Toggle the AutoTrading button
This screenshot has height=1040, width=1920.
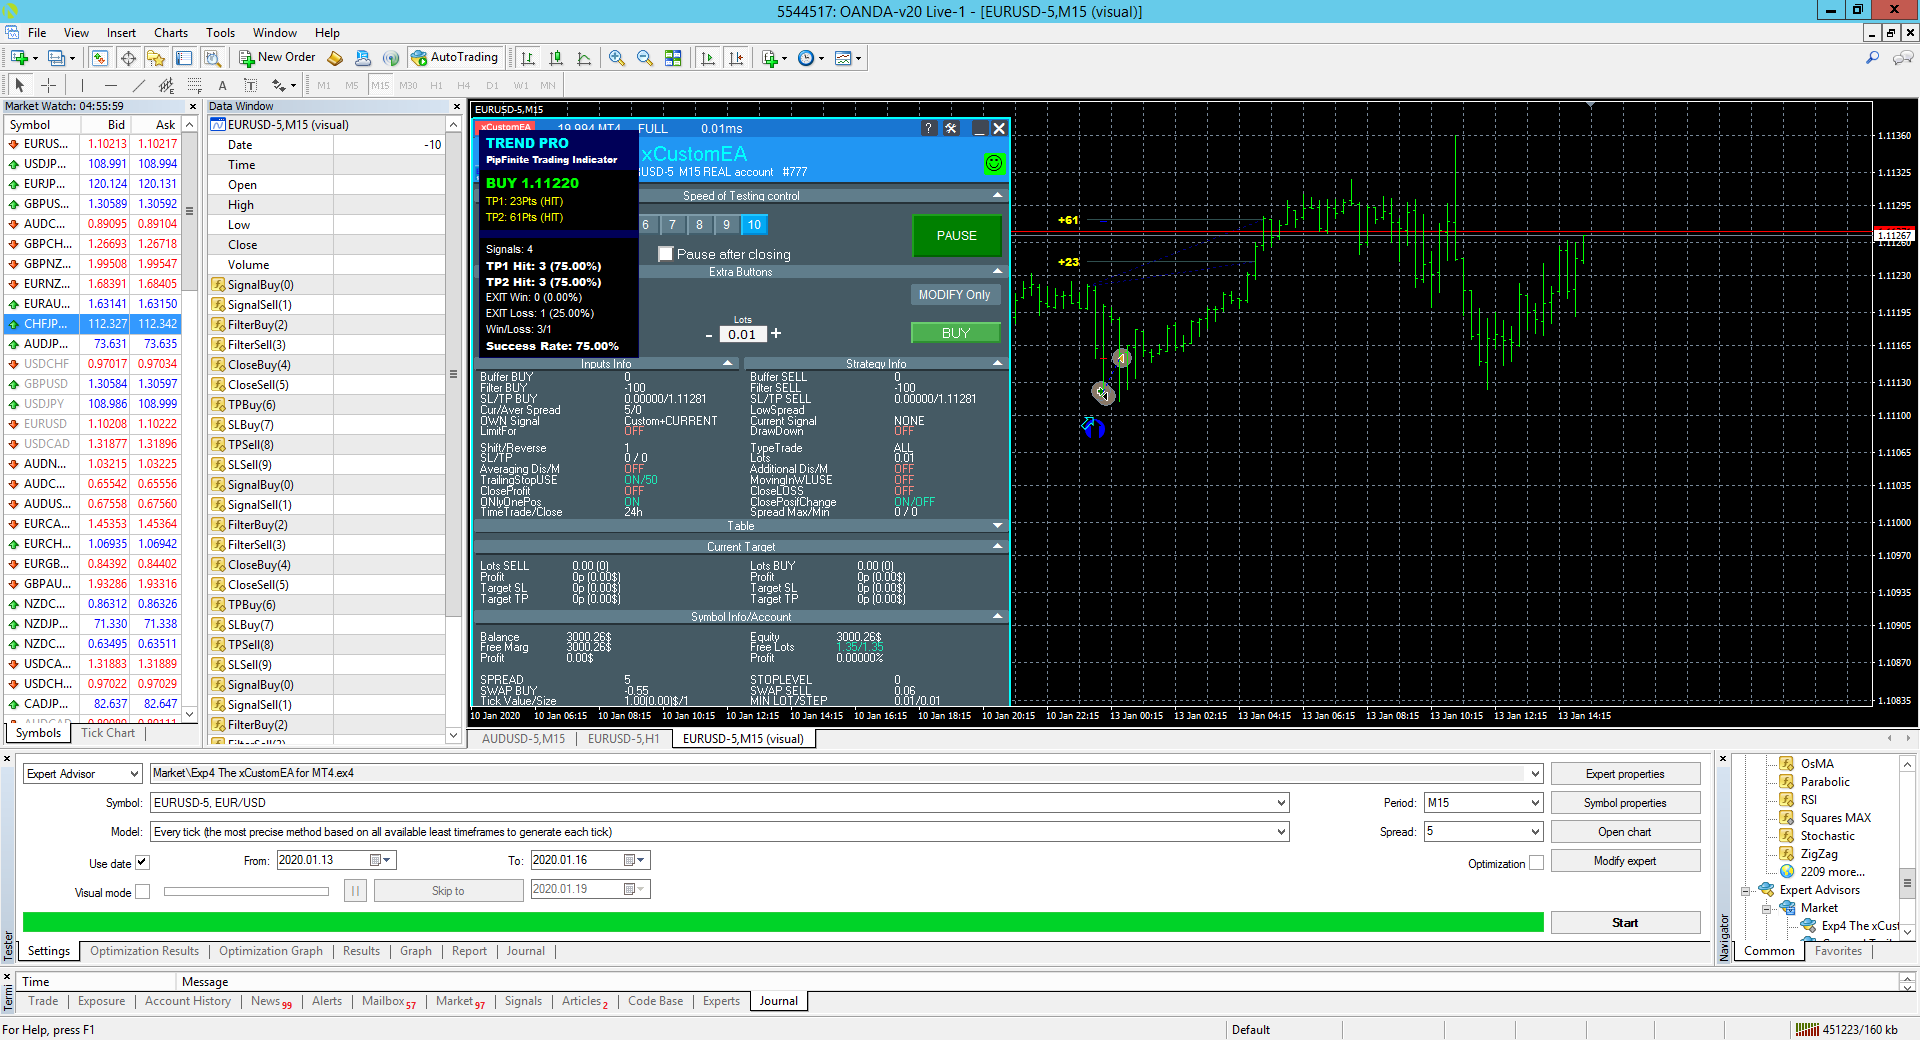[x=455, y=58]
